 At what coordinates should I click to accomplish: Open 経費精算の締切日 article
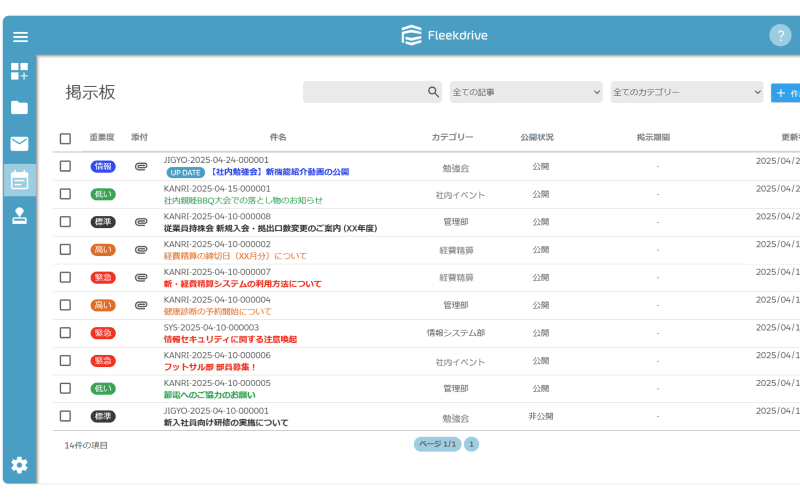[x=235, y=256]
